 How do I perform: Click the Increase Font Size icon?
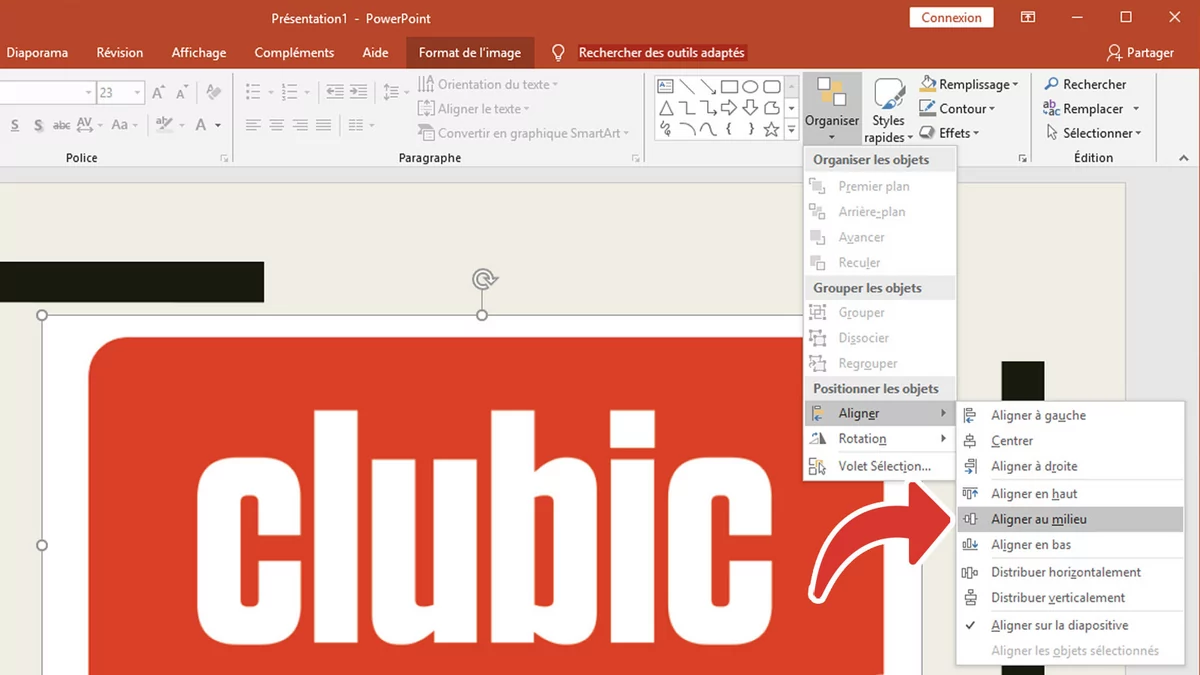click(x=159, y=93)
